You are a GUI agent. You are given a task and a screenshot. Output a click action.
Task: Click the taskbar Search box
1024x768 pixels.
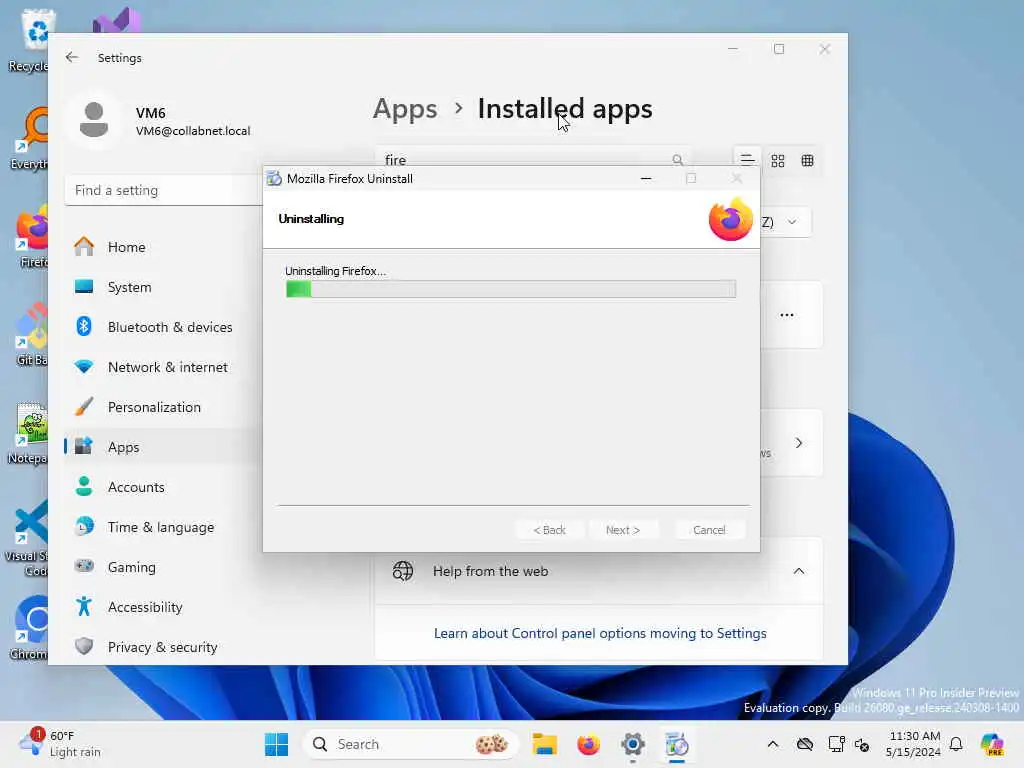[x=410, y=744]
